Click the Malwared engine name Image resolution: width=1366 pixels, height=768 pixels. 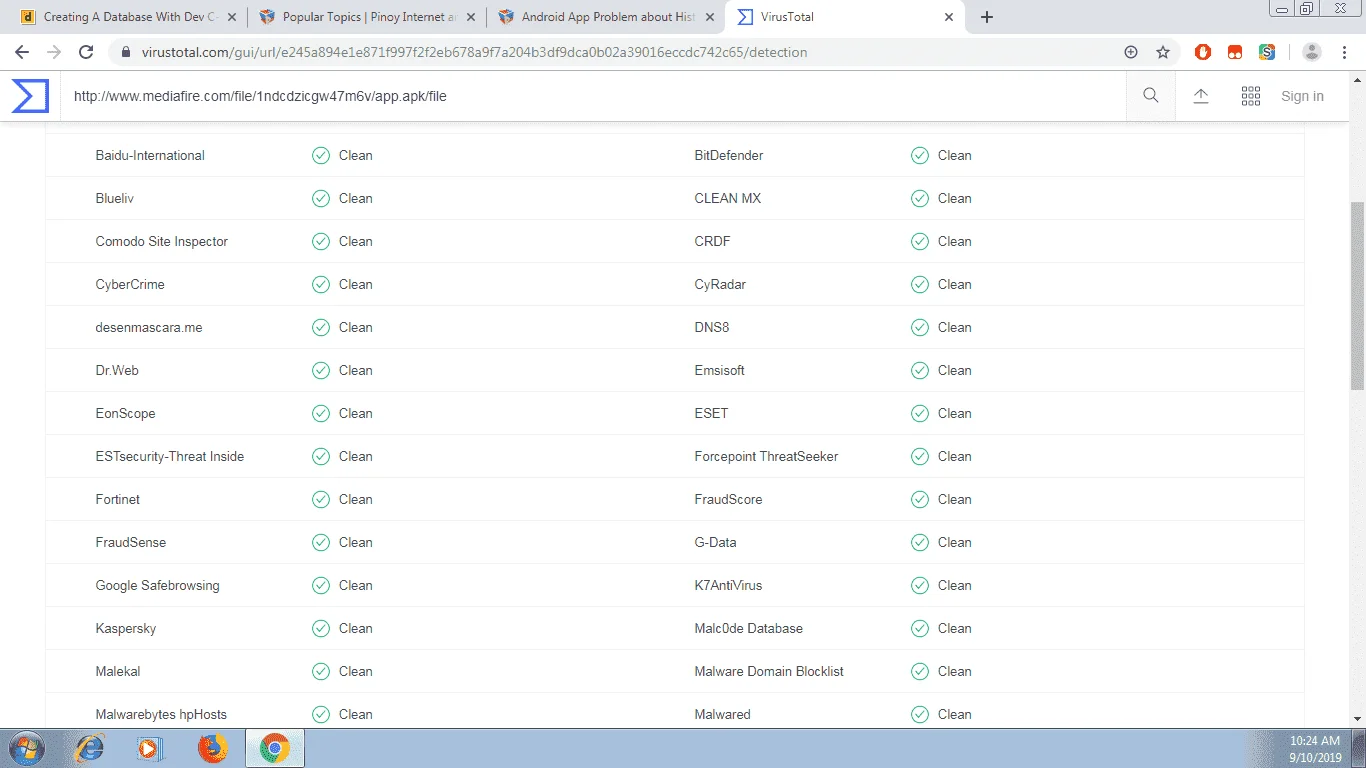click(x=723, y=715)
